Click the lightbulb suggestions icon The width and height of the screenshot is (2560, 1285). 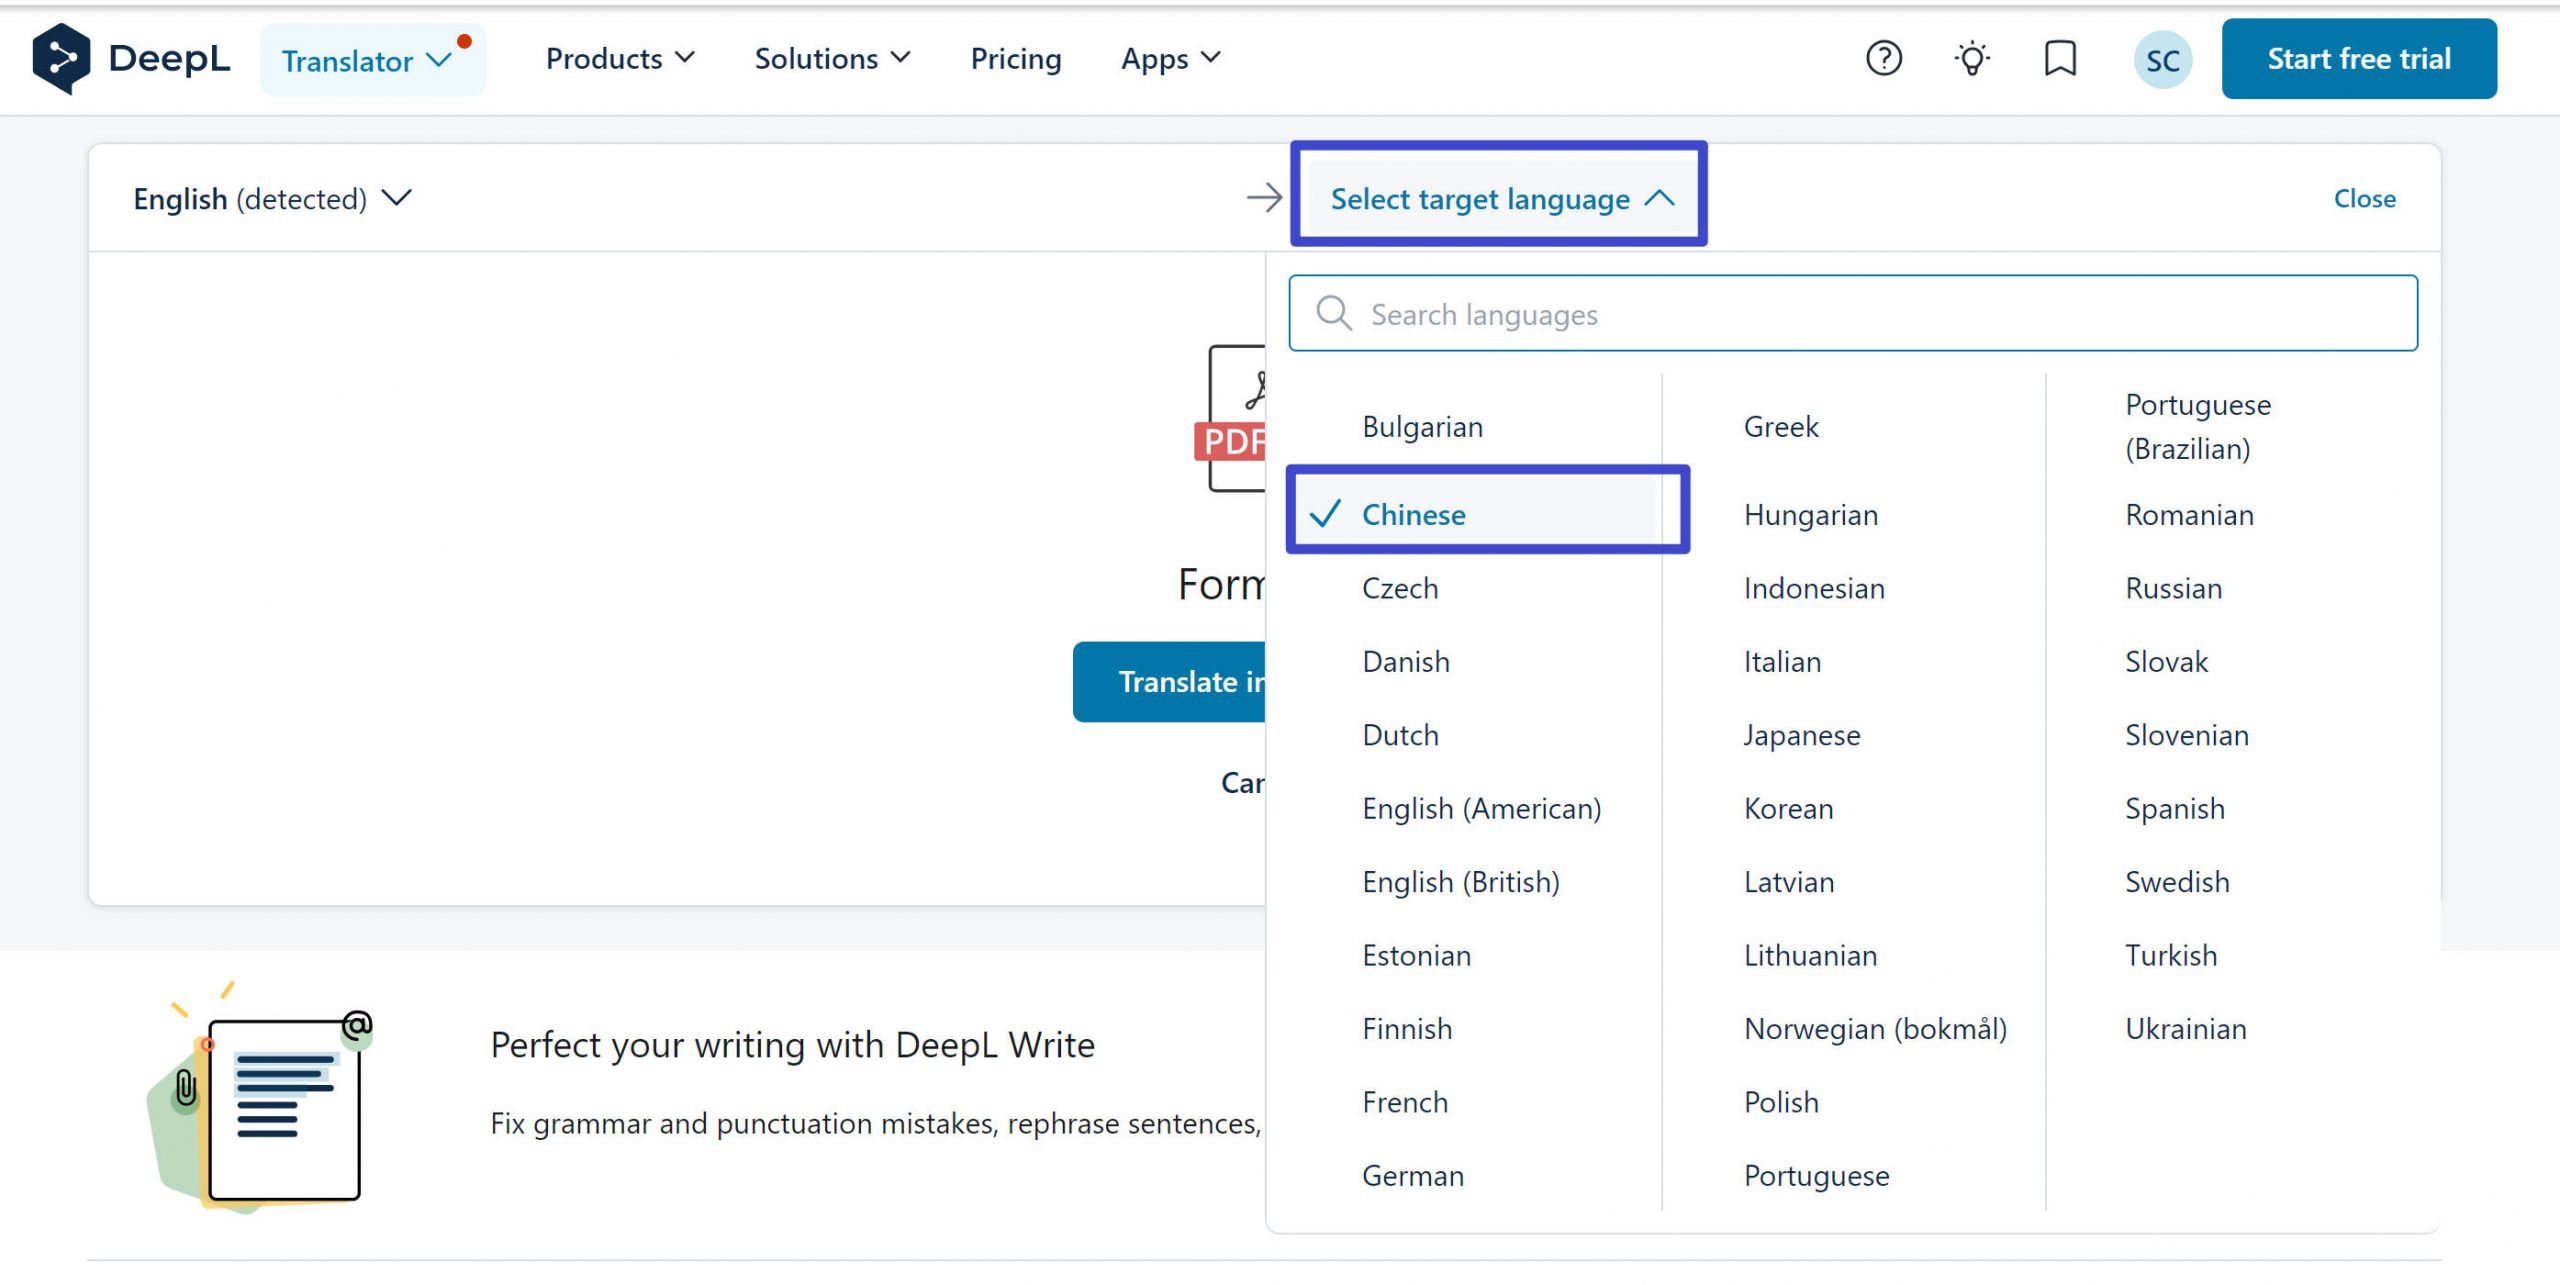pyautogui.click(x=1971, y=58)
